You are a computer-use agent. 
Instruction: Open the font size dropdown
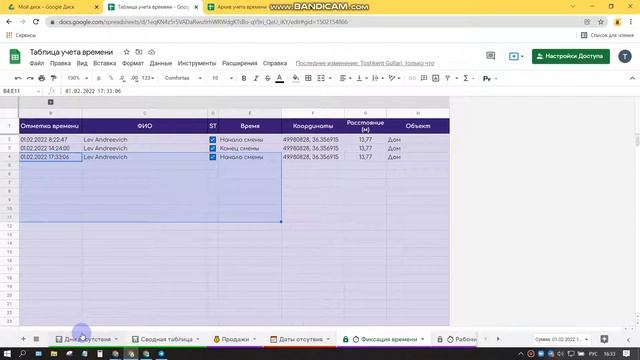click(x=222, y=78)
